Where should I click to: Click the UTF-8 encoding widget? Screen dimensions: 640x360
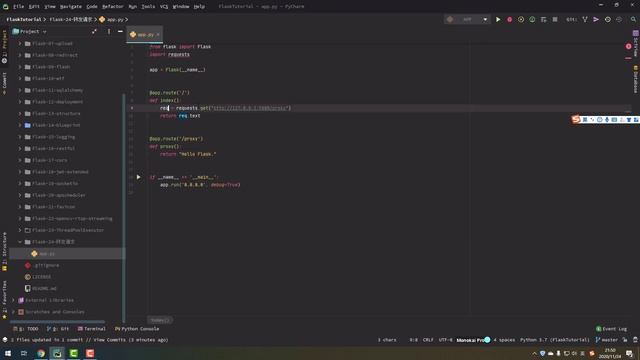click(445, 340)
